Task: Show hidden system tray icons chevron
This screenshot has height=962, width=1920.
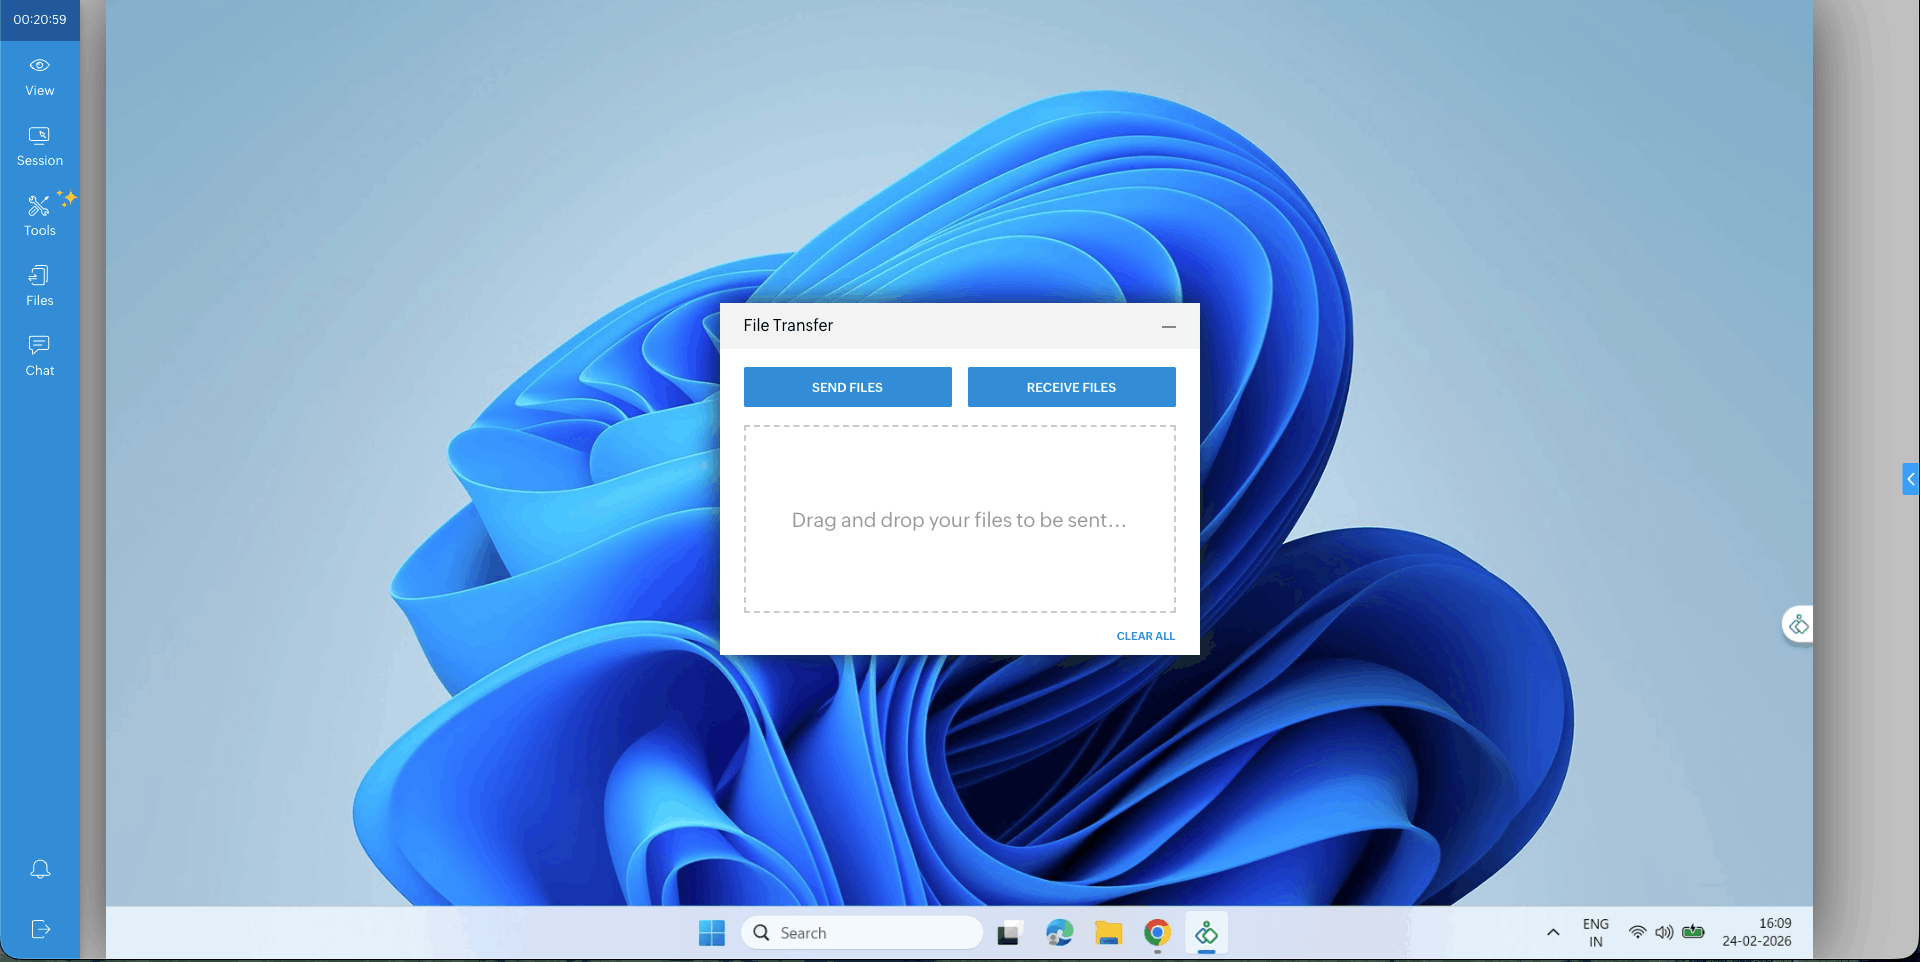Action: point(1553,933)
